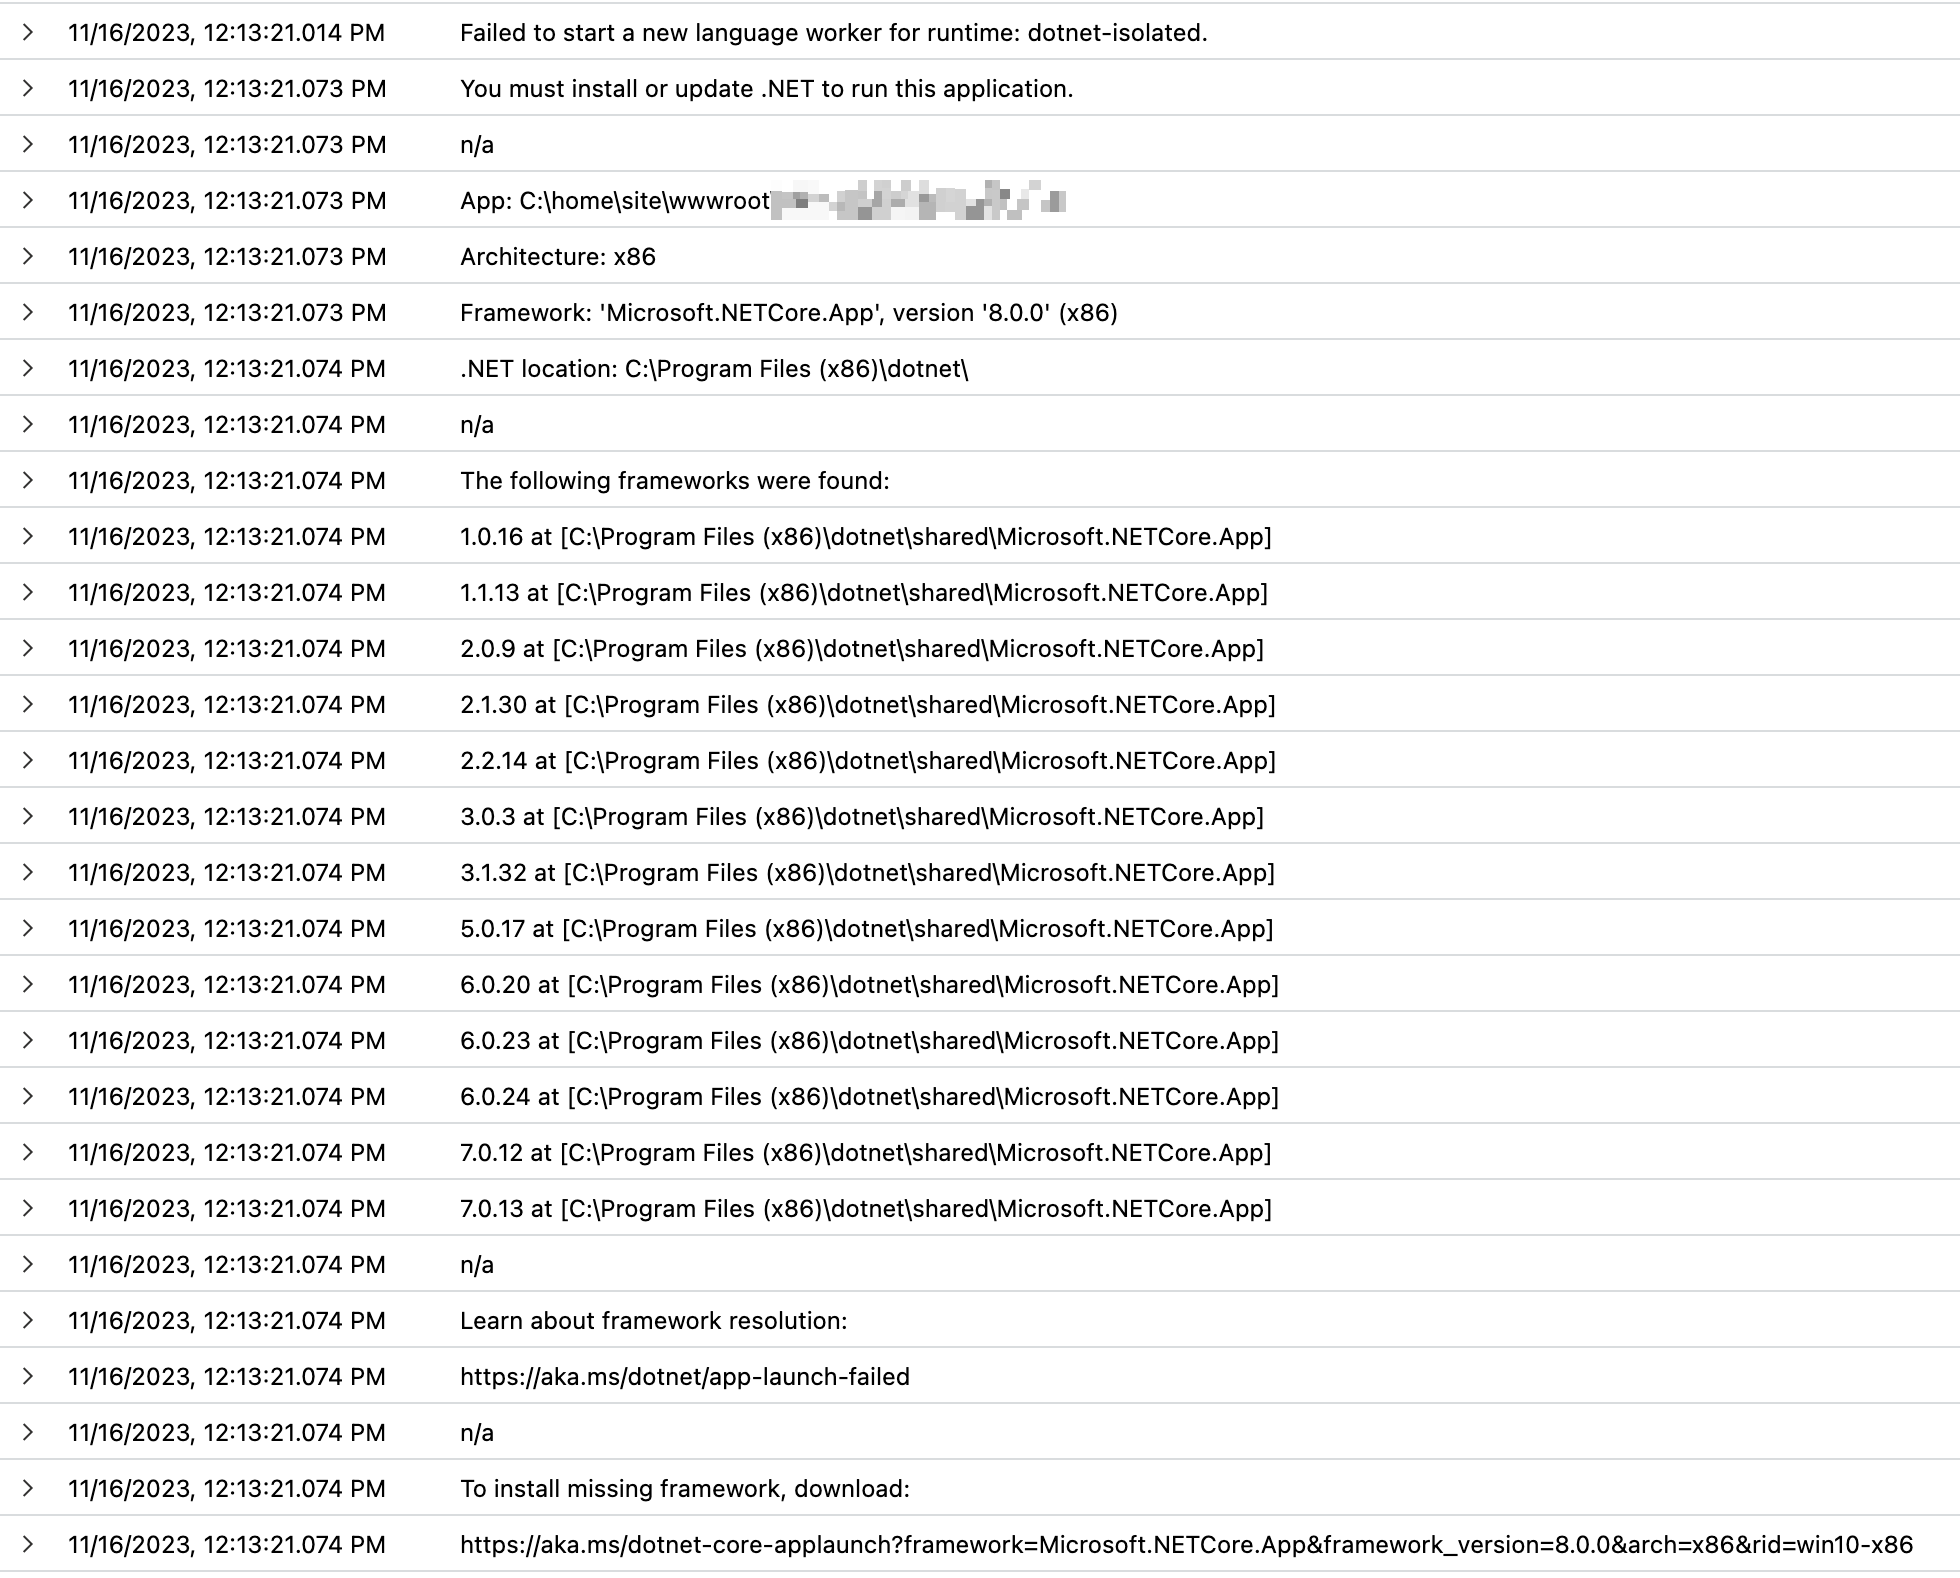Expand the '2.1.30' framework log entry
1960x1578 pixels.
click(x=27, y=705)
